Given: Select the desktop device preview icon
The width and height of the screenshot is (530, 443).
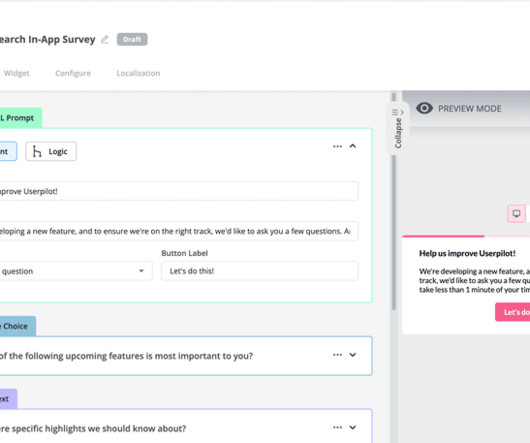Looking at the screenshot, I should click(516, 214).
